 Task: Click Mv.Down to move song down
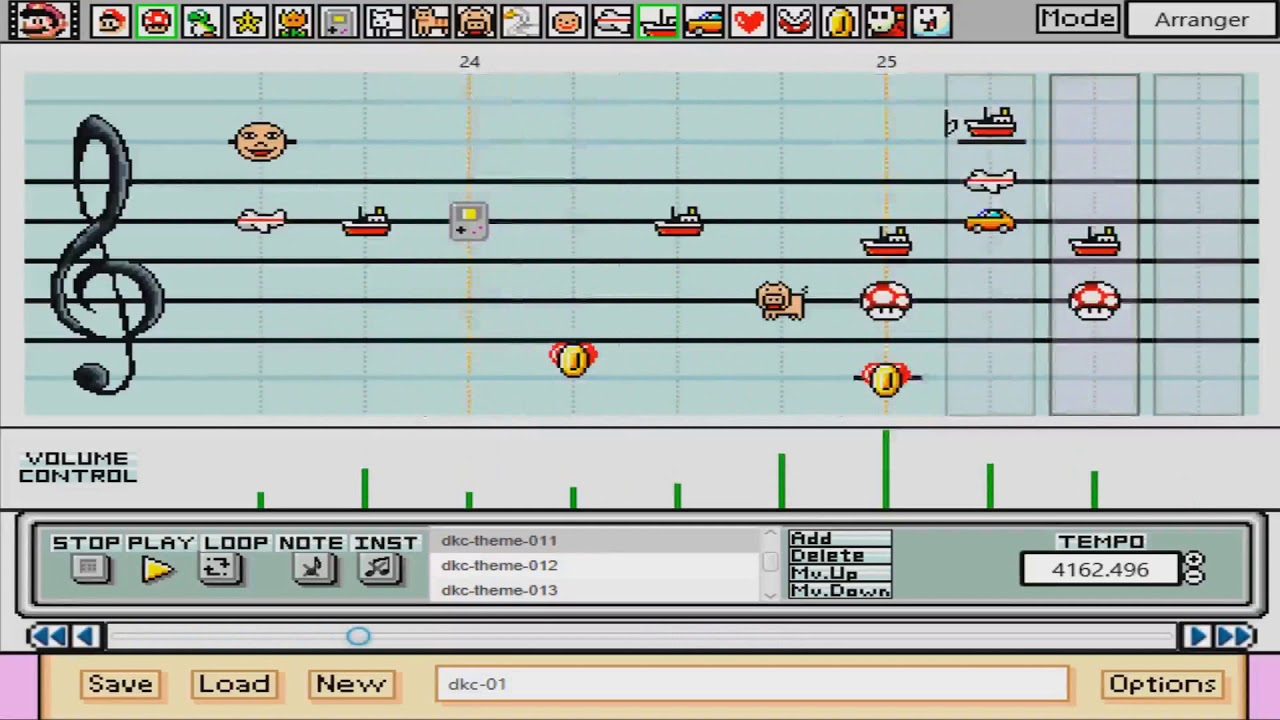tap(839, 590)
